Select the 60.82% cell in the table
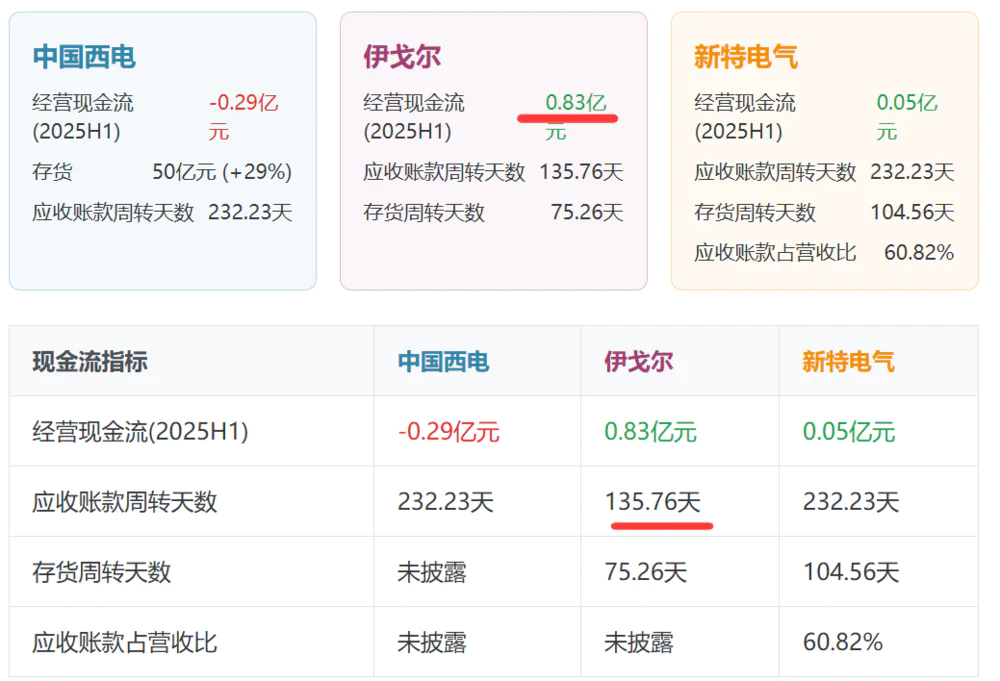This screenshot has width=1000, height=681. coord(842,642)
